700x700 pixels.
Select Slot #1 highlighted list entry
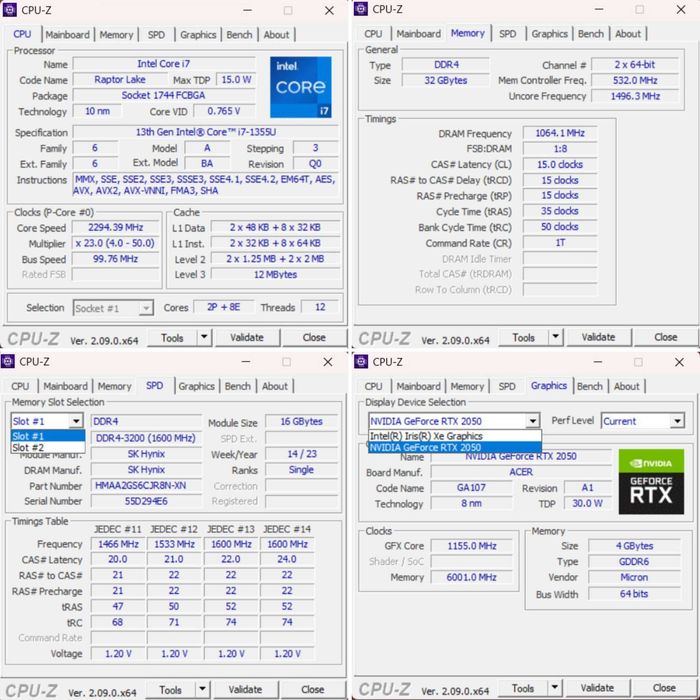pos(48,436)
